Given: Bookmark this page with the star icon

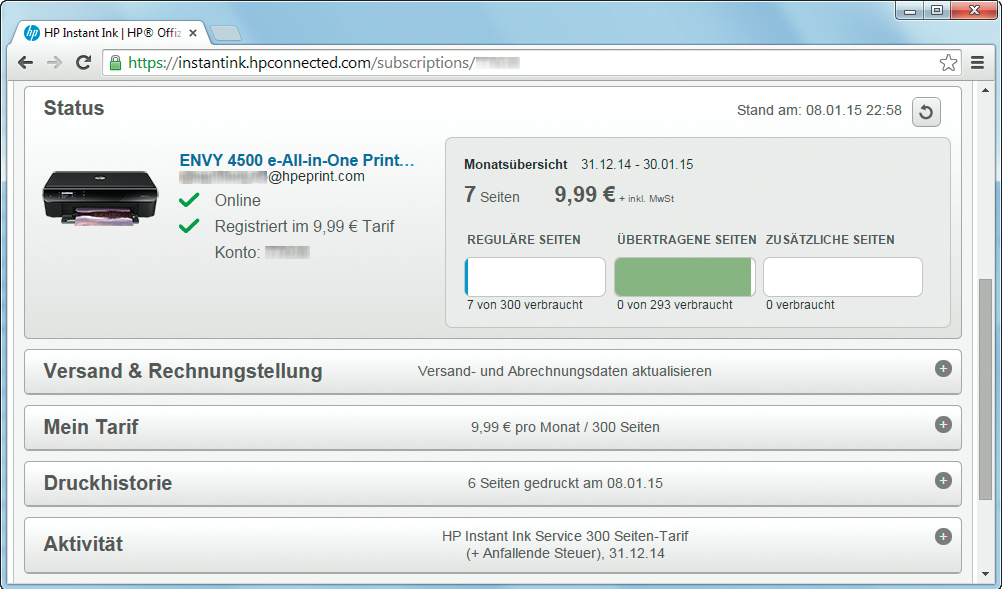Looking at the screenshot, I should click(x=948, y=63).
